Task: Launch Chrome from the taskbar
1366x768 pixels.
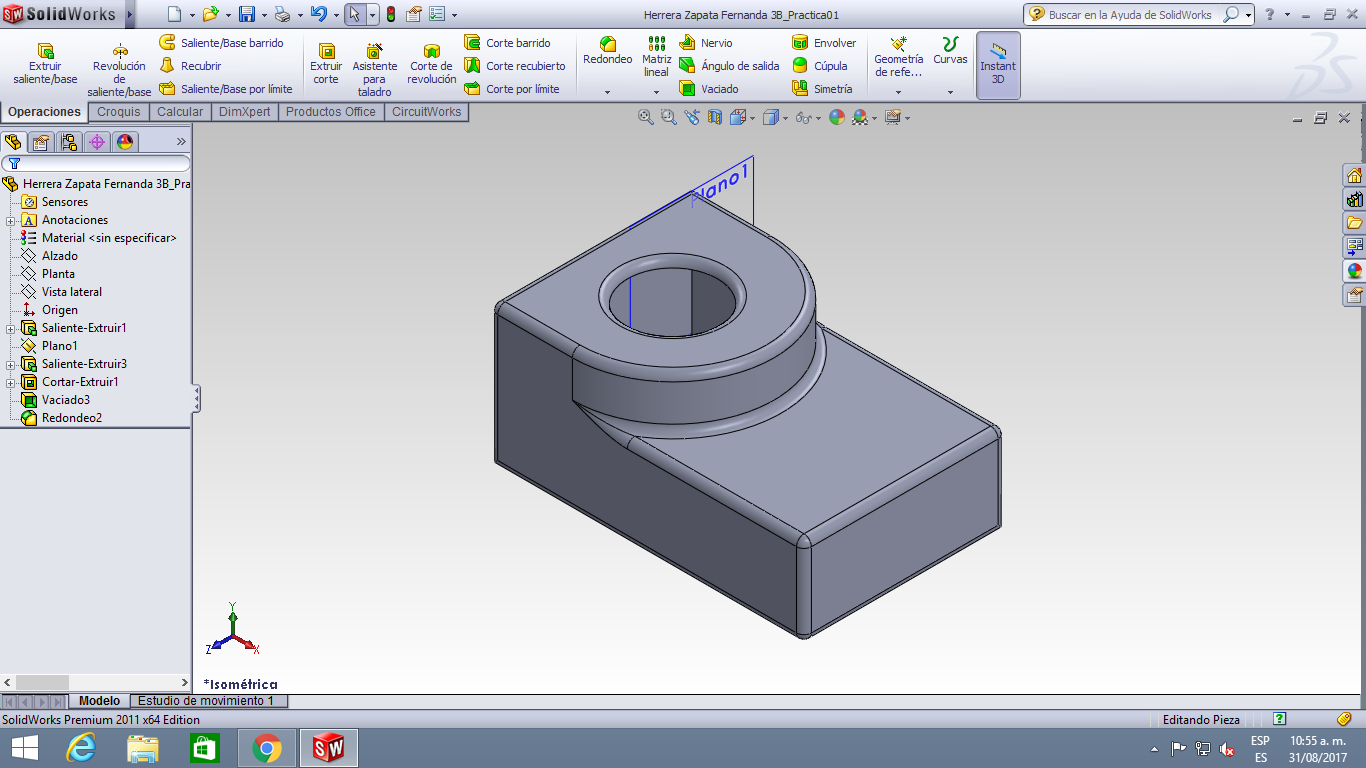Action: tap(266, 746)
